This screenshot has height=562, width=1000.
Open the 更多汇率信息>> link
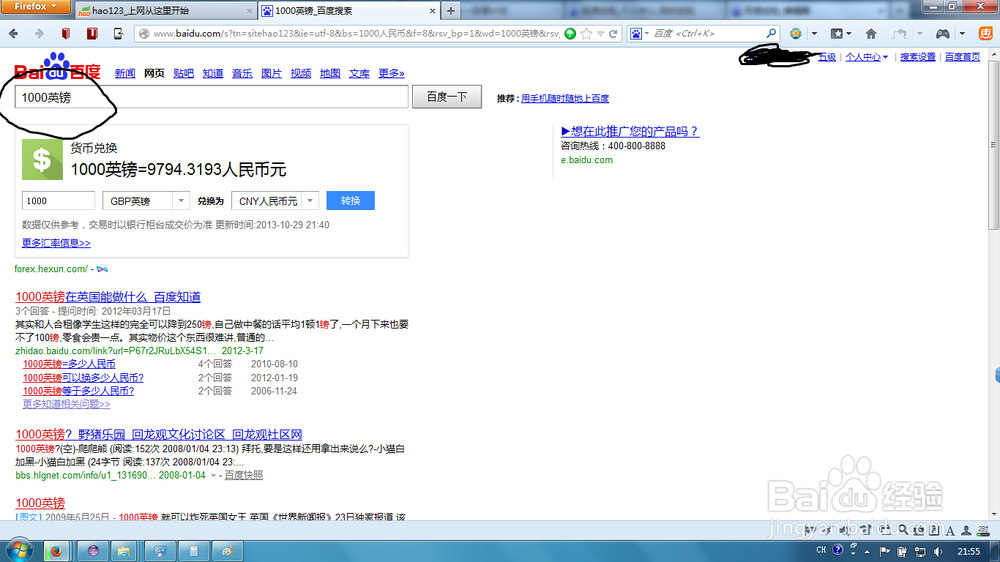click(x=56, y=243)
